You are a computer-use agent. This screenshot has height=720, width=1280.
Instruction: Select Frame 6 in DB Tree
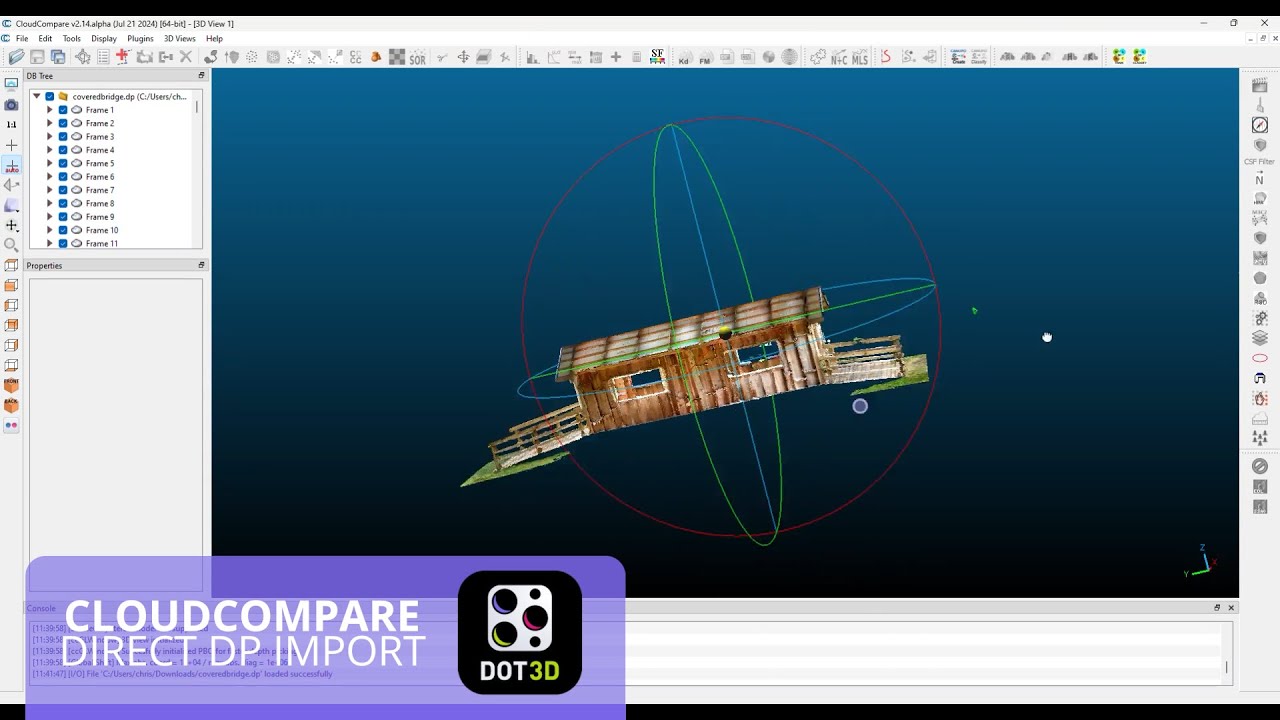(x=100, y=177)
